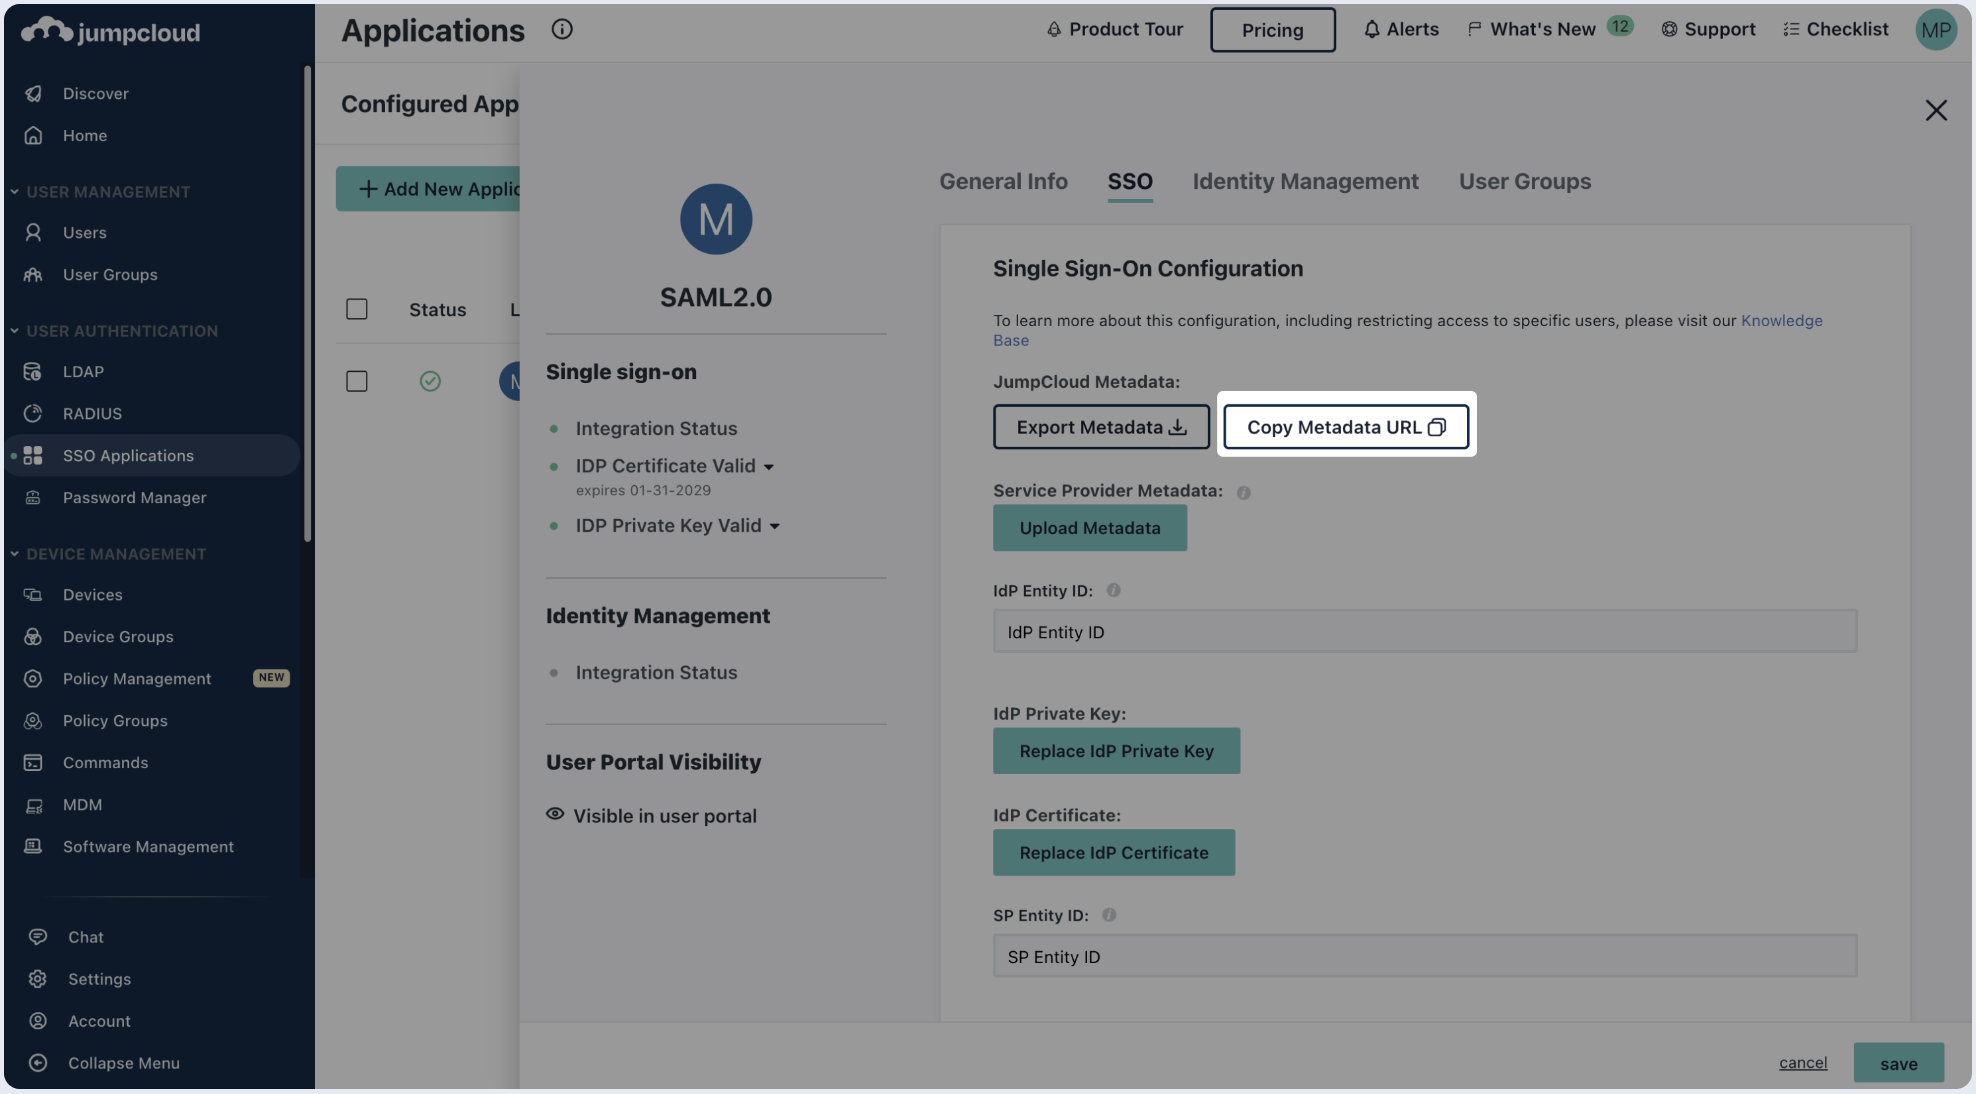
Task: Tick the SAML2.0 application row checkbox
Action: pyautogui.click(x=357, y=381)
